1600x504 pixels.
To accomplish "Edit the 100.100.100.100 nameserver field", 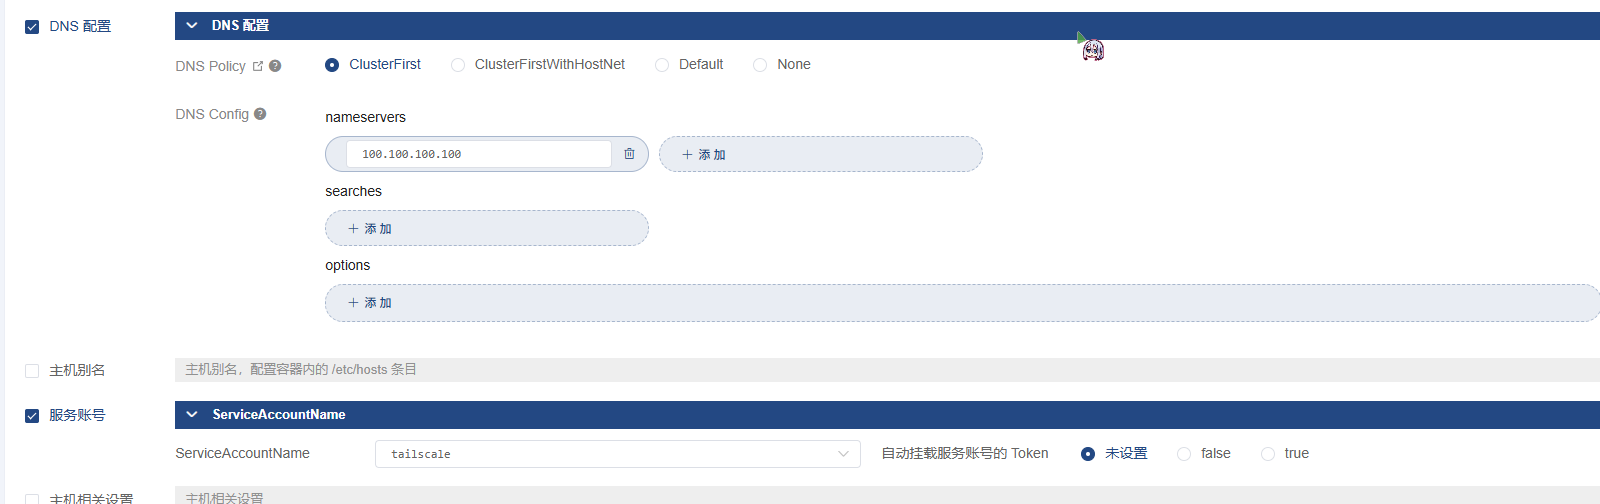I will coord(479,154).
